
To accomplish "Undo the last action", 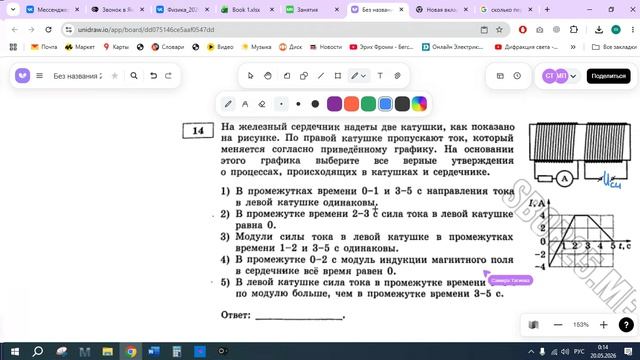I will pyautogui.click(x=153, y=76).
